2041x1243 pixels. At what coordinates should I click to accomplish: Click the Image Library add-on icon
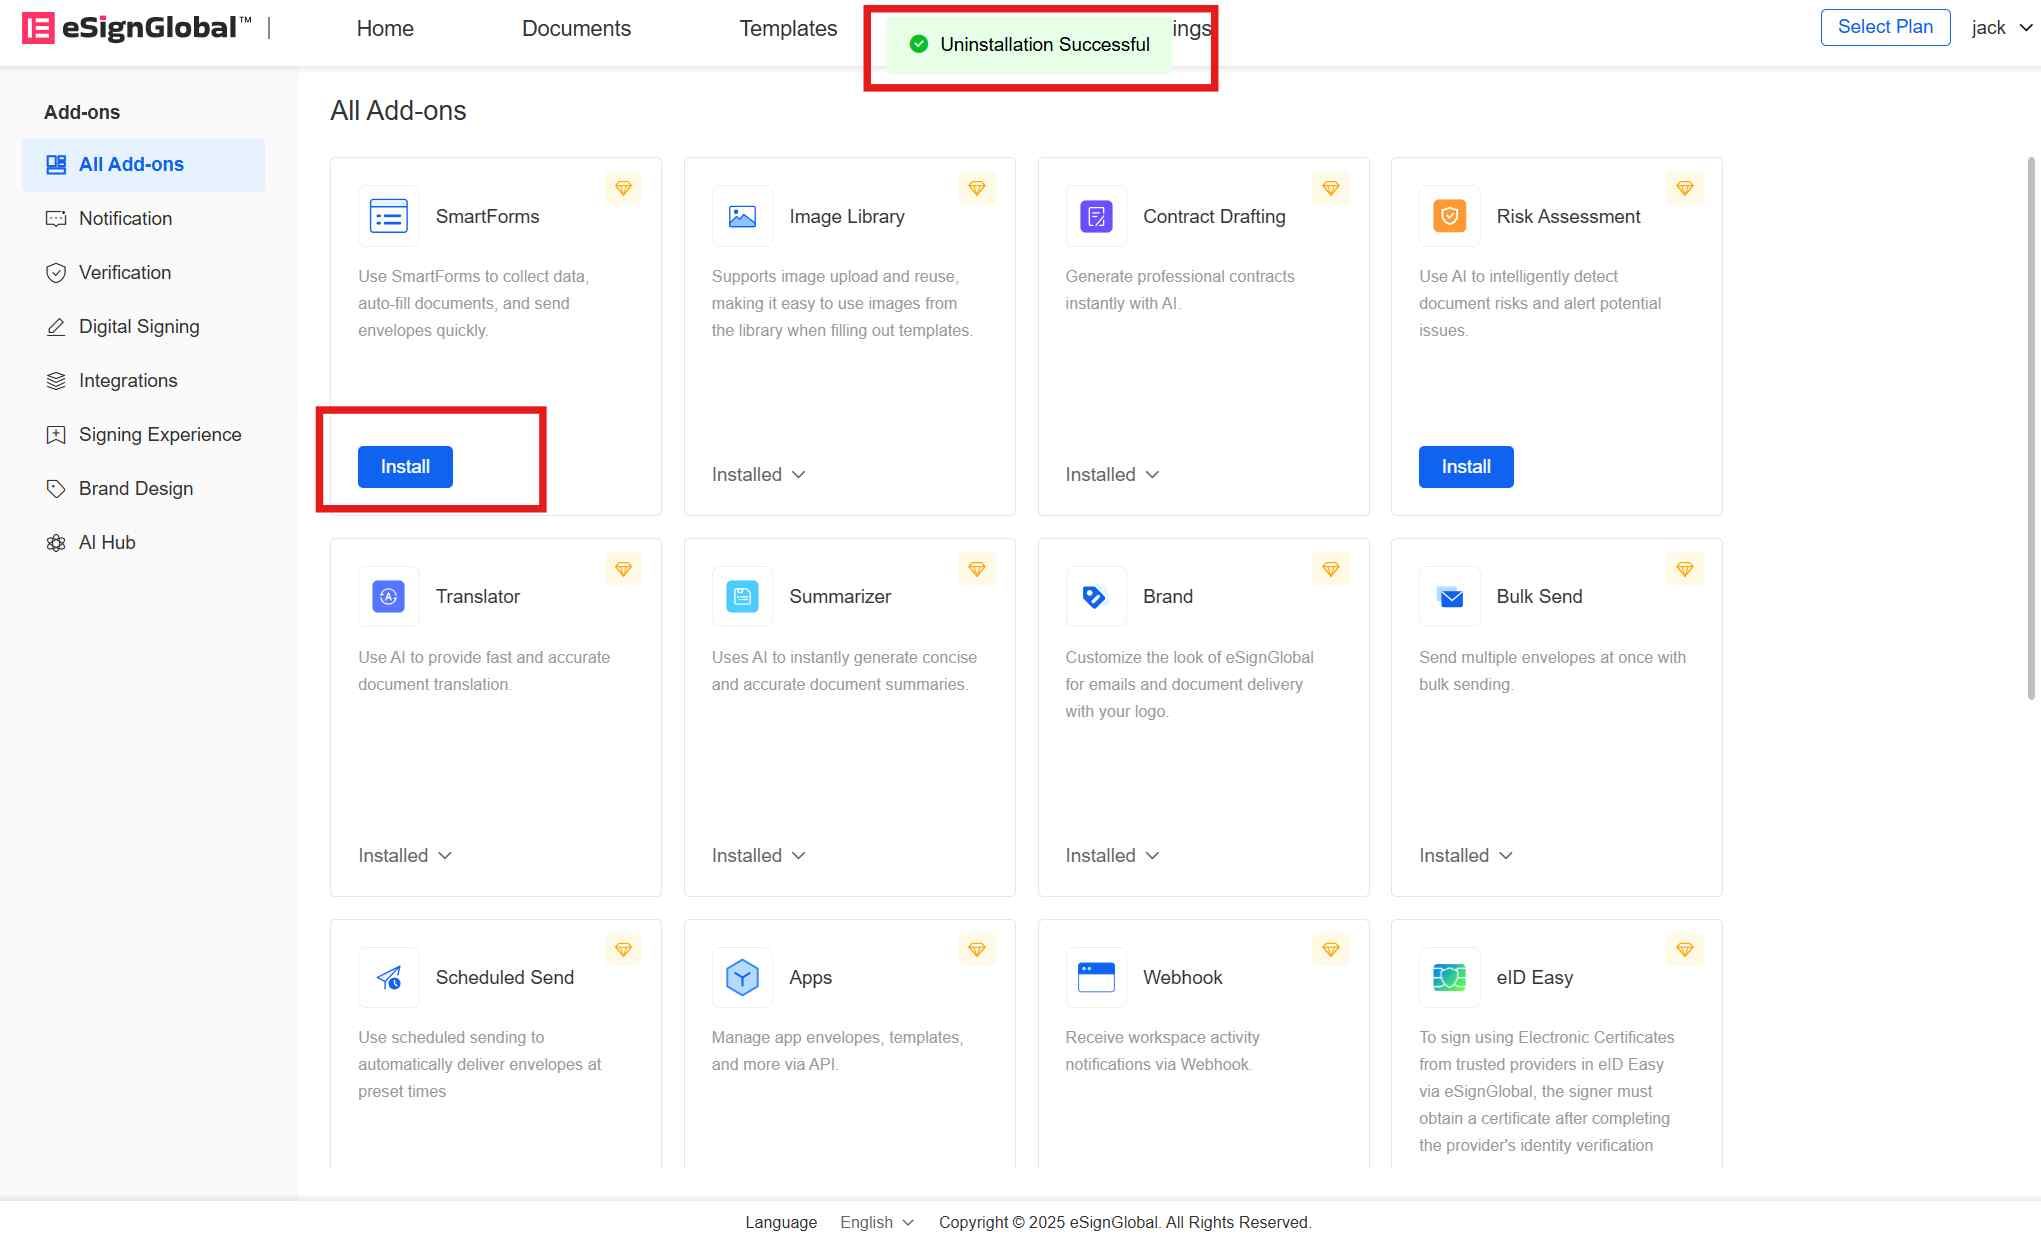click(742, 216)
